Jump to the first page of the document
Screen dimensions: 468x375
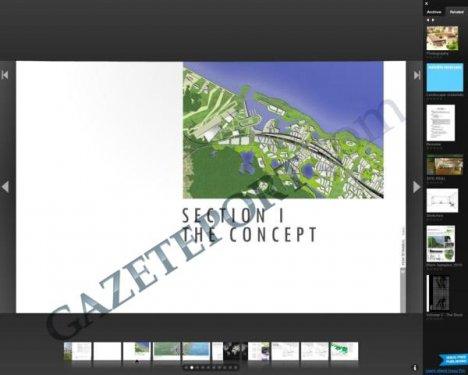(x=5, y=75)
